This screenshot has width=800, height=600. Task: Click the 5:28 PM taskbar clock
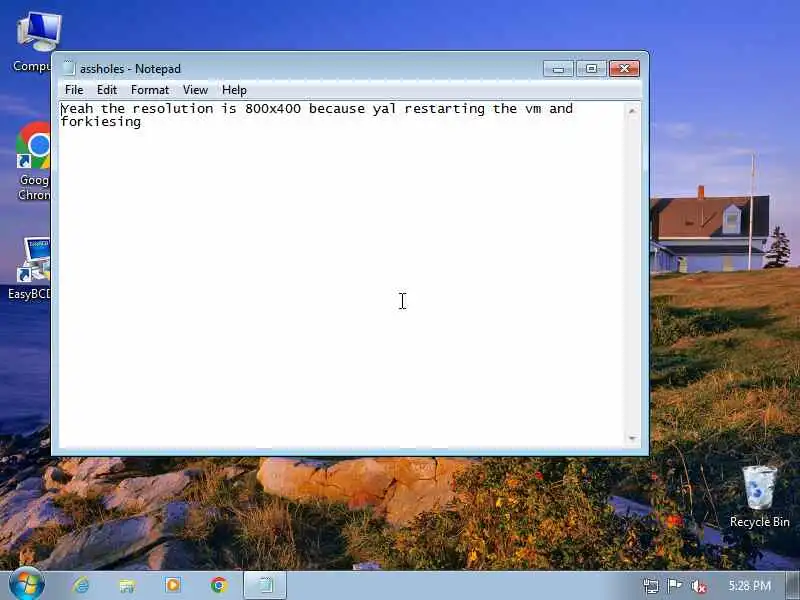tap(749, 586)
